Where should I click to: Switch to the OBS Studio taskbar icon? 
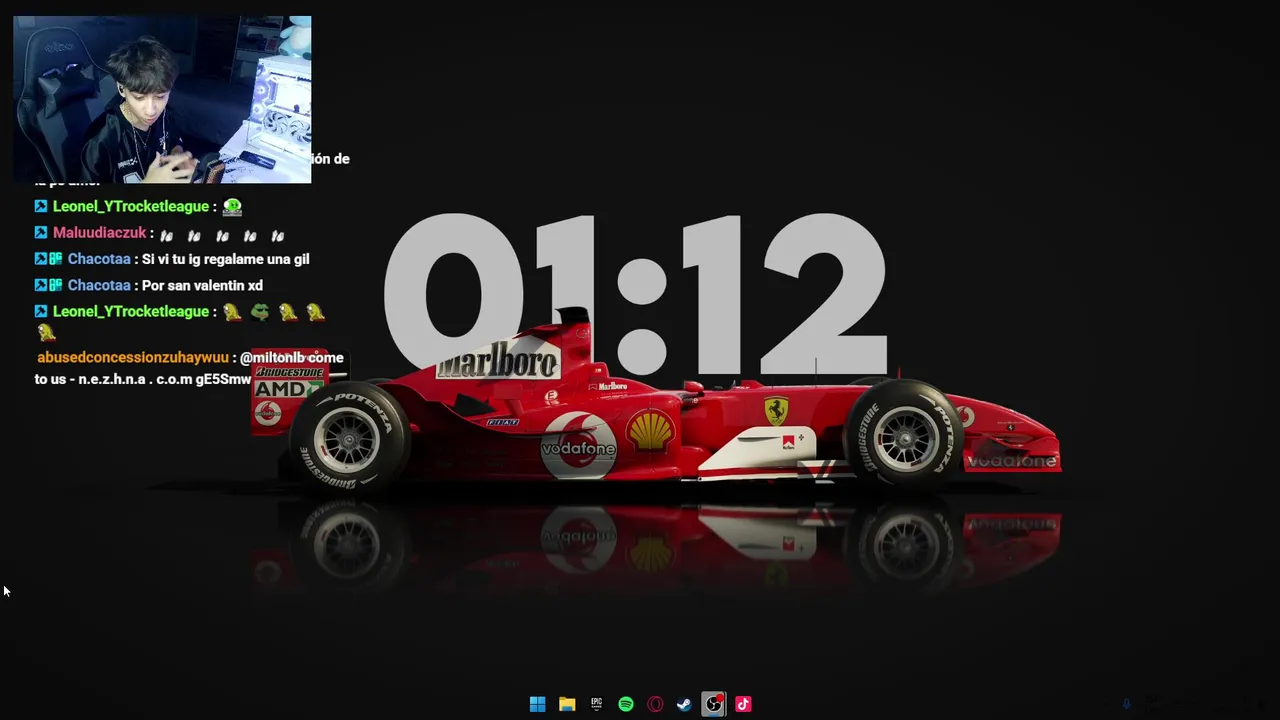(713, 704)
